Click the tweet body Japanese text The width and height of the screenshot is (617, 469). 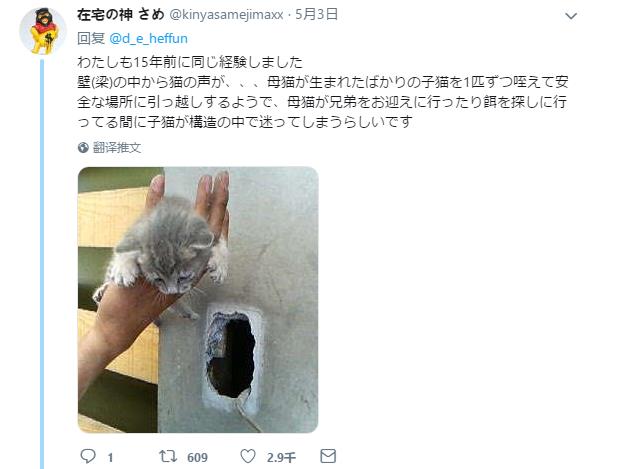point(323,92)
